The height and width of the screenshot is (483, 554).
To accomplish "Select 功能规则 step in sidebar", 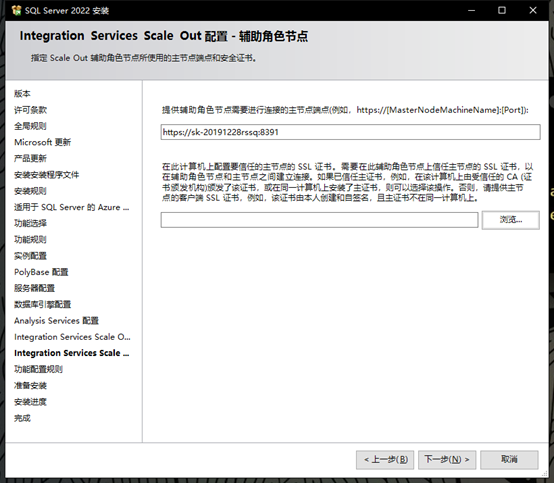I will click(30, 240).
